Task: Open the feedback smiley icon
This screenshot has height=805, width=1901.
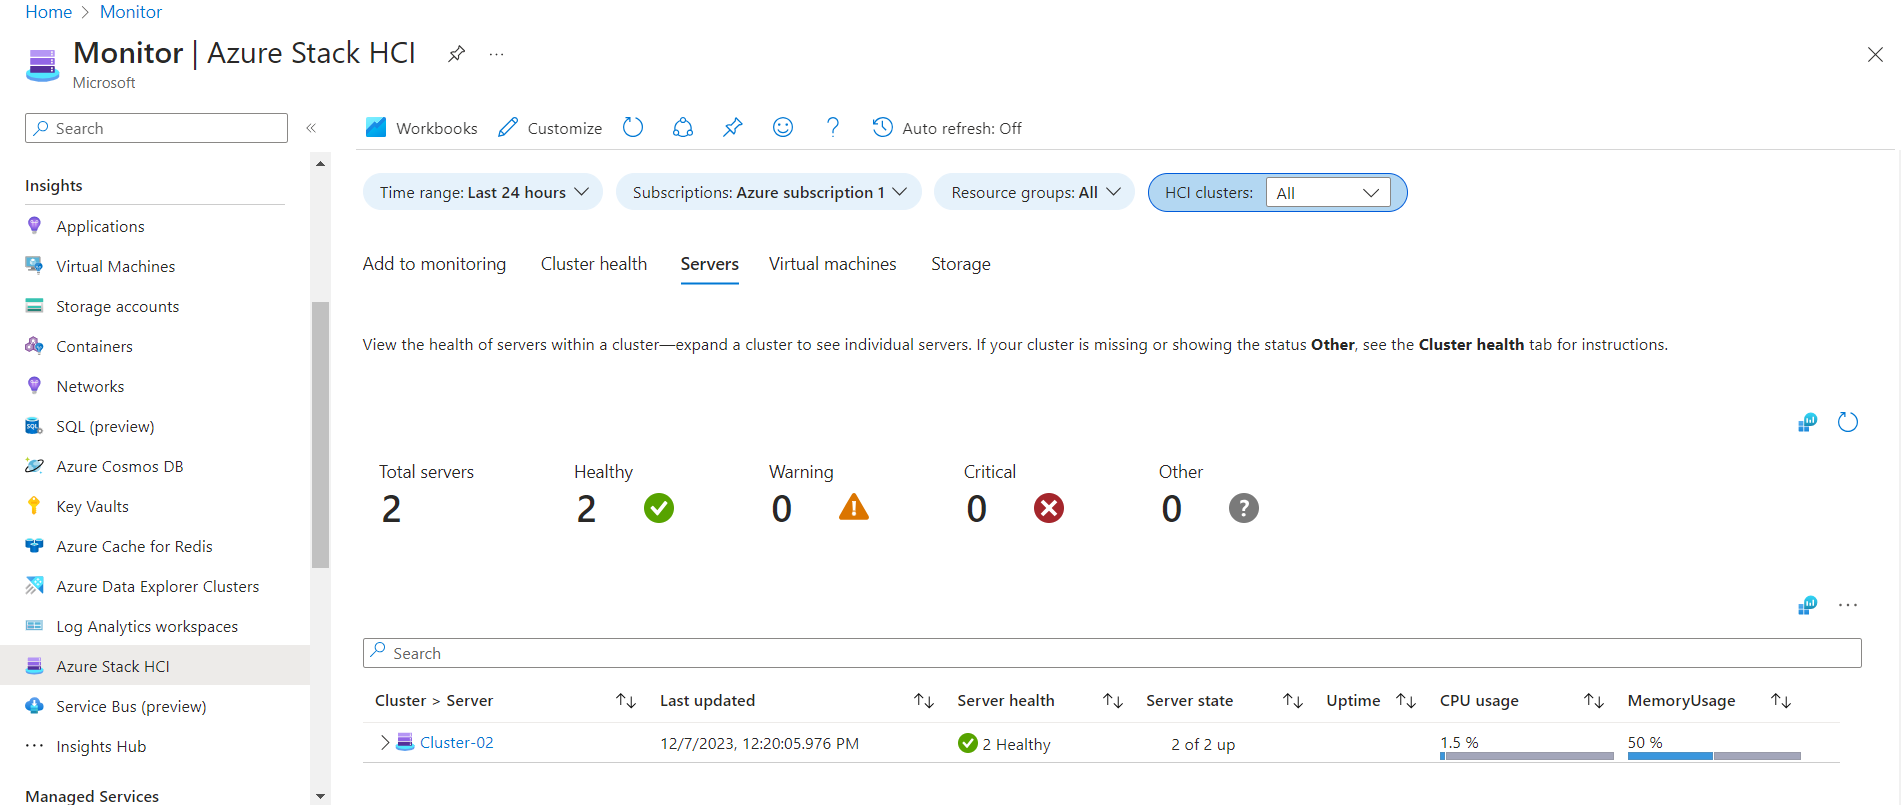Action: 783,128
